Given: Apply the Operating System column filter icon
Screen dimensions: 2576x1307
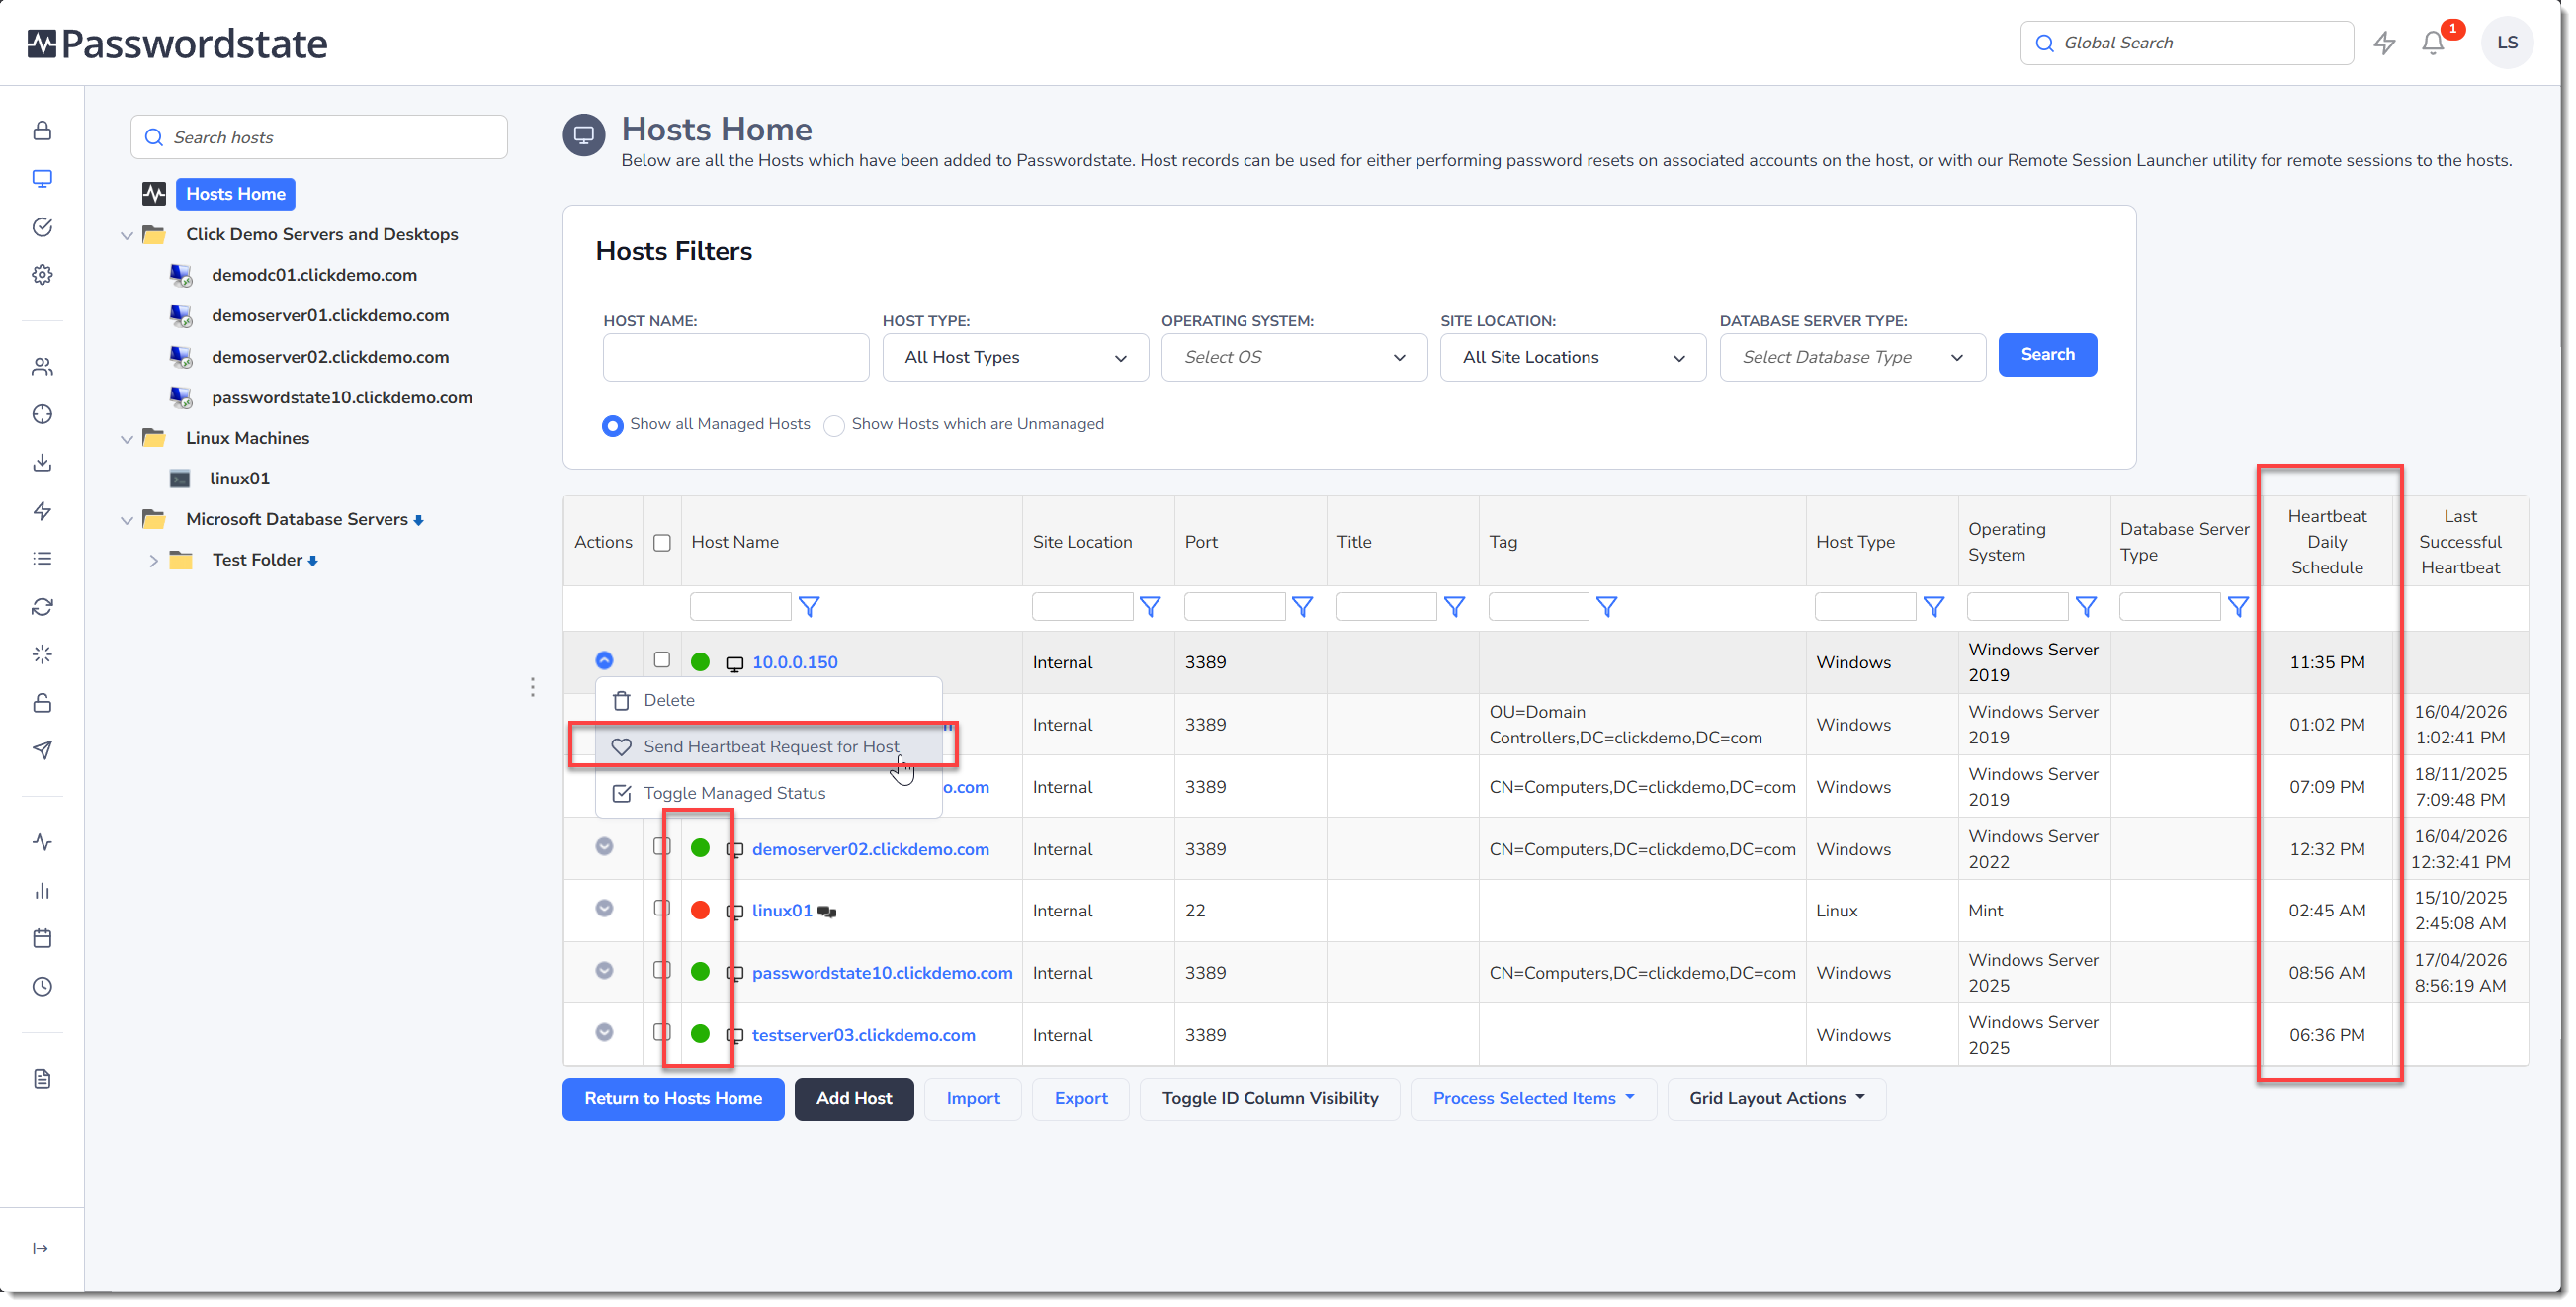Looking at the screenshot, I should pyautogui.click(x=2086, y=607).
